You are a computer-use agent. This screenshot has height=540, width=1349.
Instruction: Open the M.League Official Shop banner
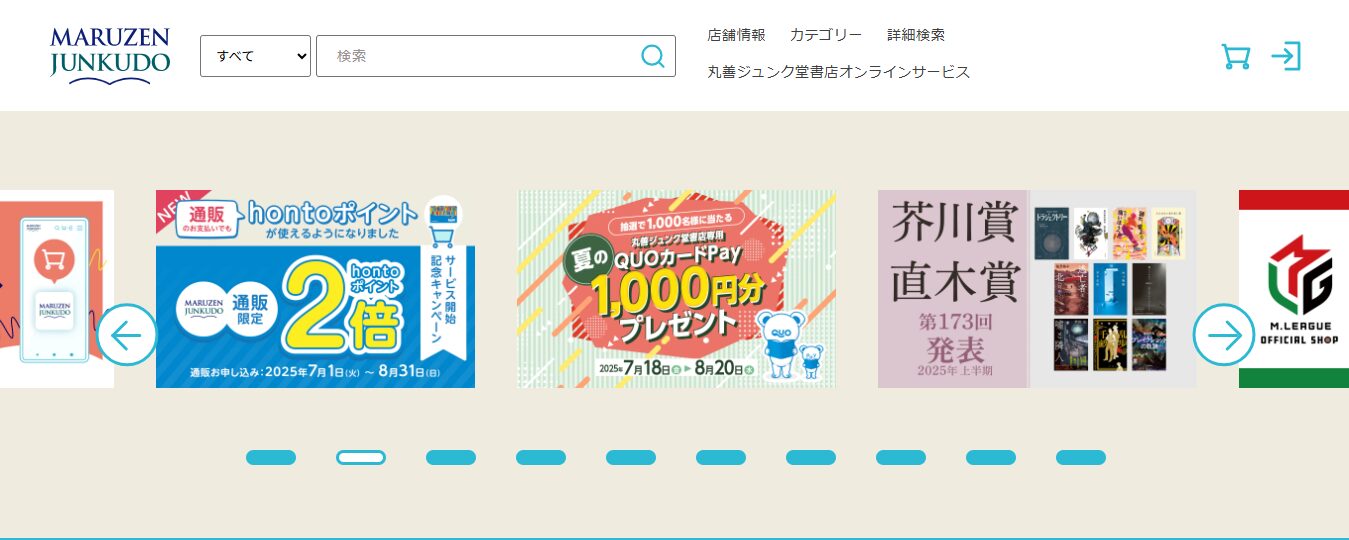point(1294,289)
